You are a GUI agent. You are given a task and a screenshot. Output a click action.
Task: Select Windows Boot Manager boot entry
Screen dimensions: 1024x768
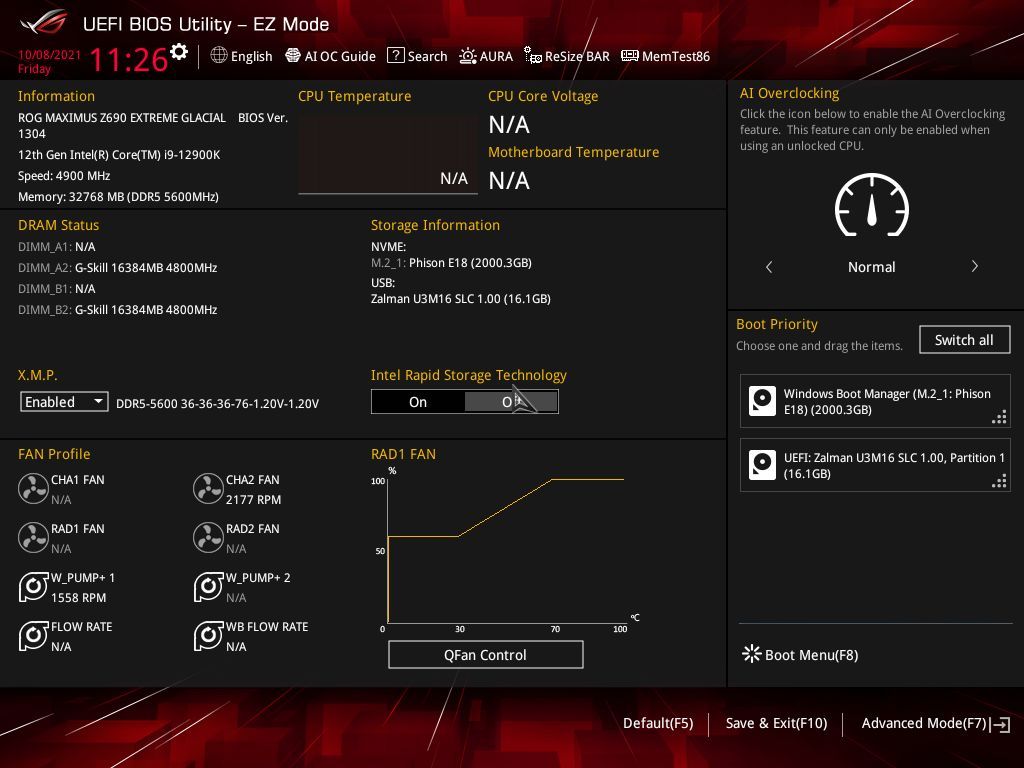(x=875, y=401)
